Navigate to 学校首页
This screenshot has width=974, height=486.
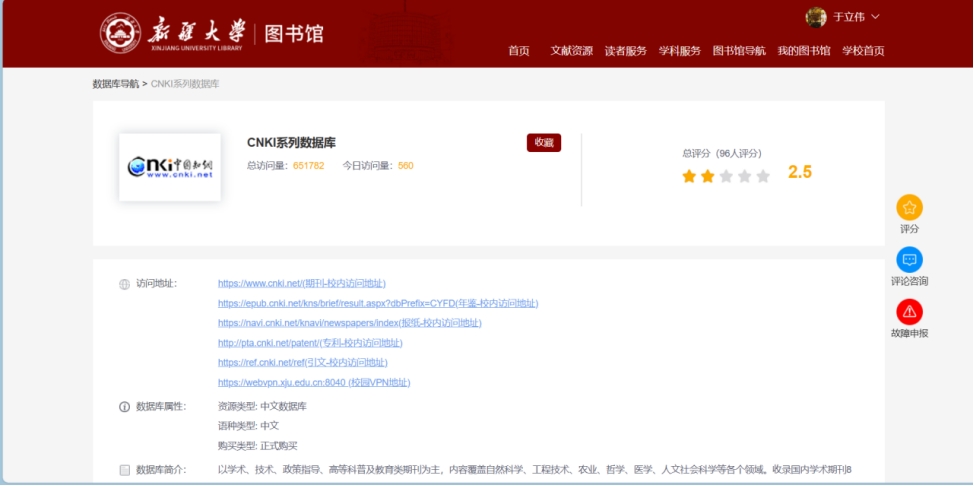(863, 51)
